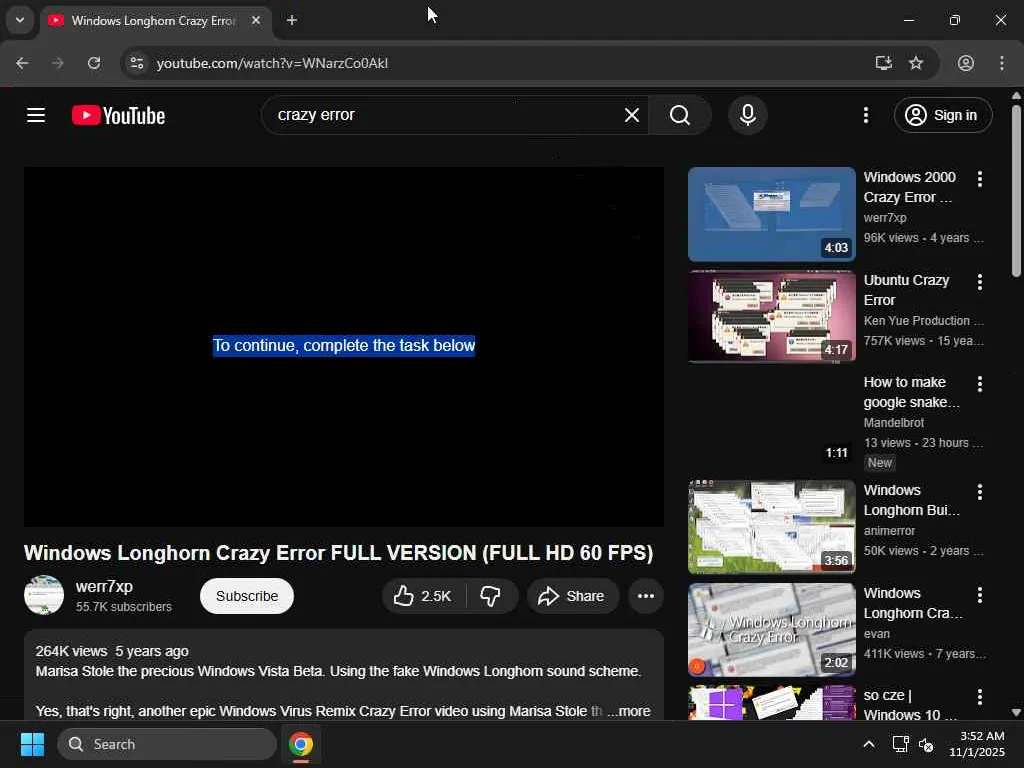This screenshot has width=1024, height=768.
Task: Open options for animerror Longhorn video
Action: coord(980,492)
